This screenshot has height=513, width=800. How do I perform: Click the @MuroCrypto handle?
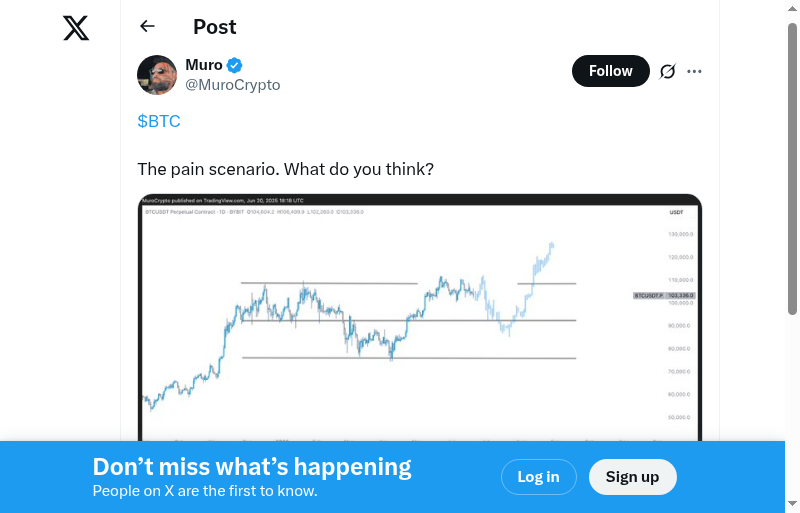[x=233, y=85]
